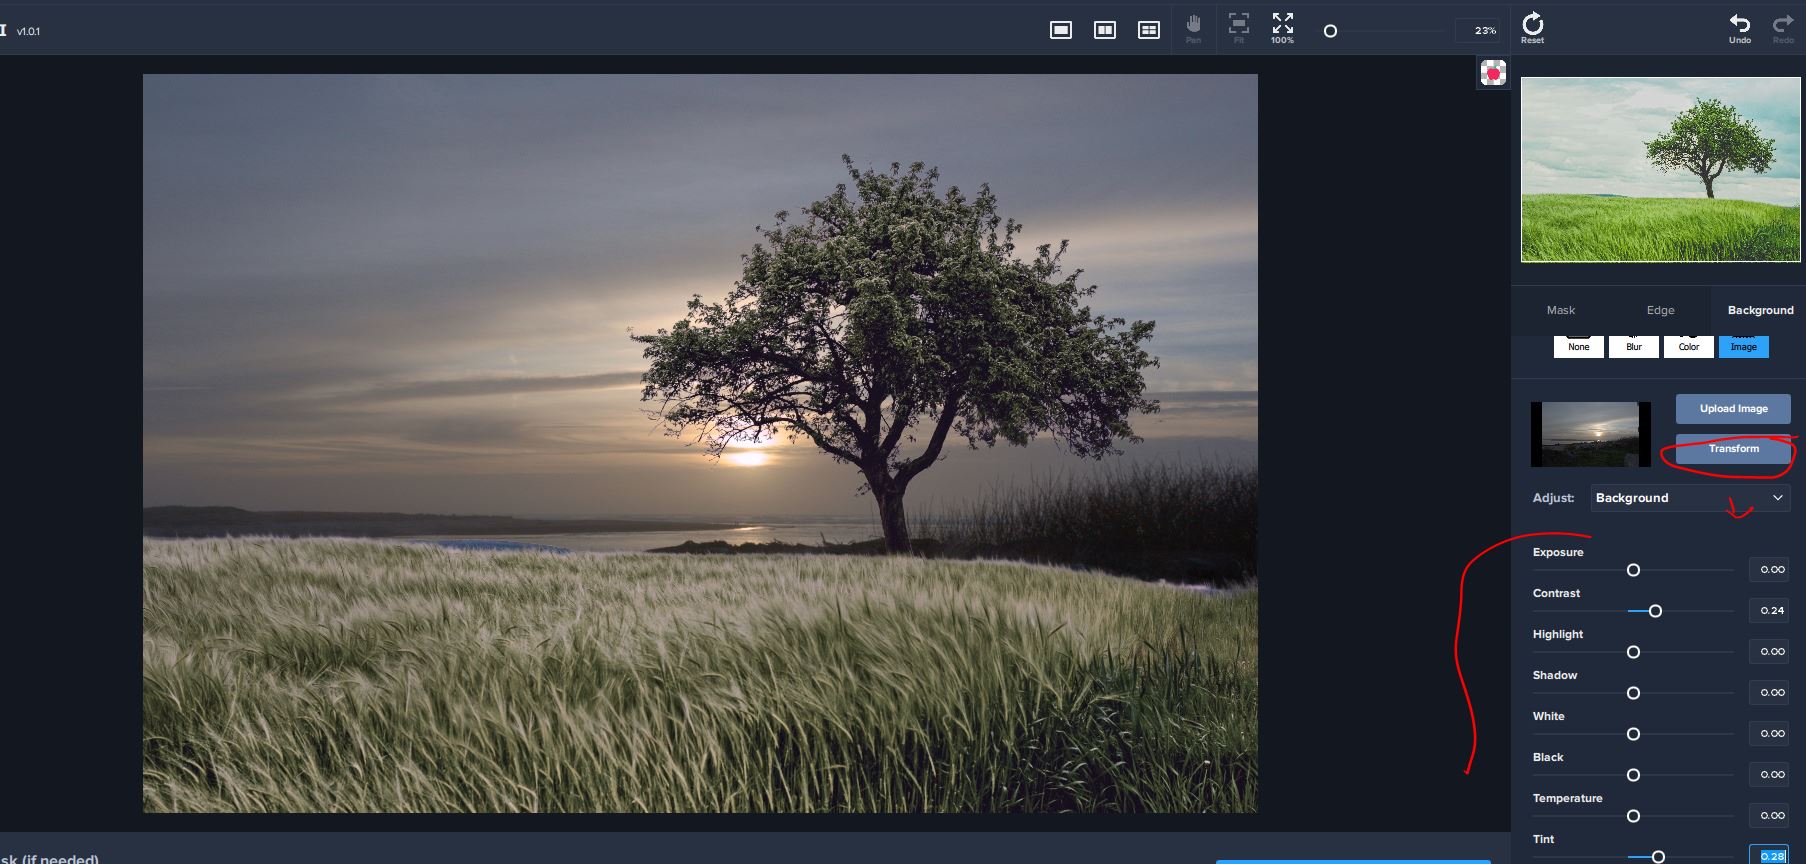Switch to four-pane grid view

[x=1149, y=30]
